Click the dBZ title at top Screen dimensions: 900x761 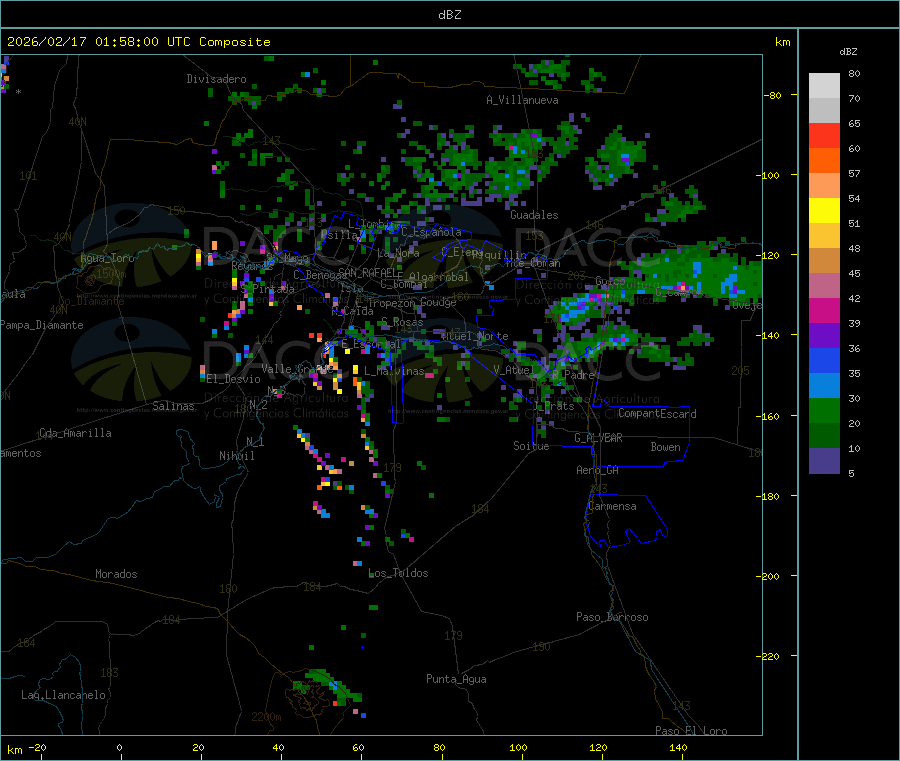point(449,15)
